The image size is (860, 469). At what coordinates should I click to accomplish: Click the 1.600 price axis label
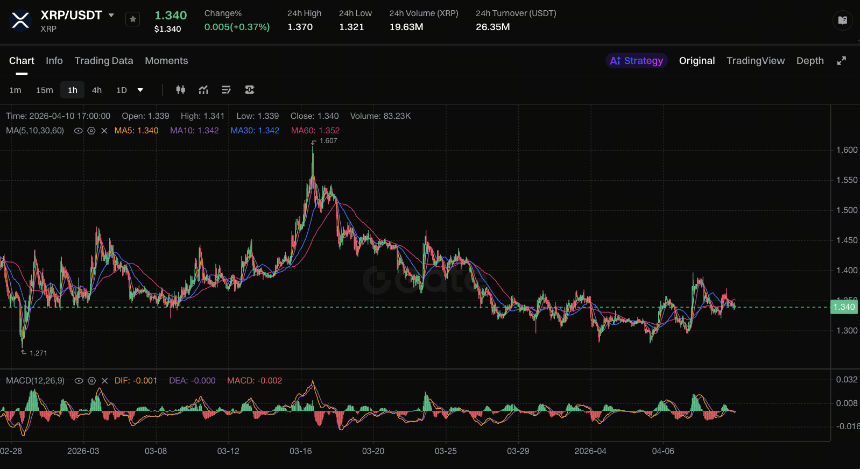pyautogui.click(x=846, y=150)
